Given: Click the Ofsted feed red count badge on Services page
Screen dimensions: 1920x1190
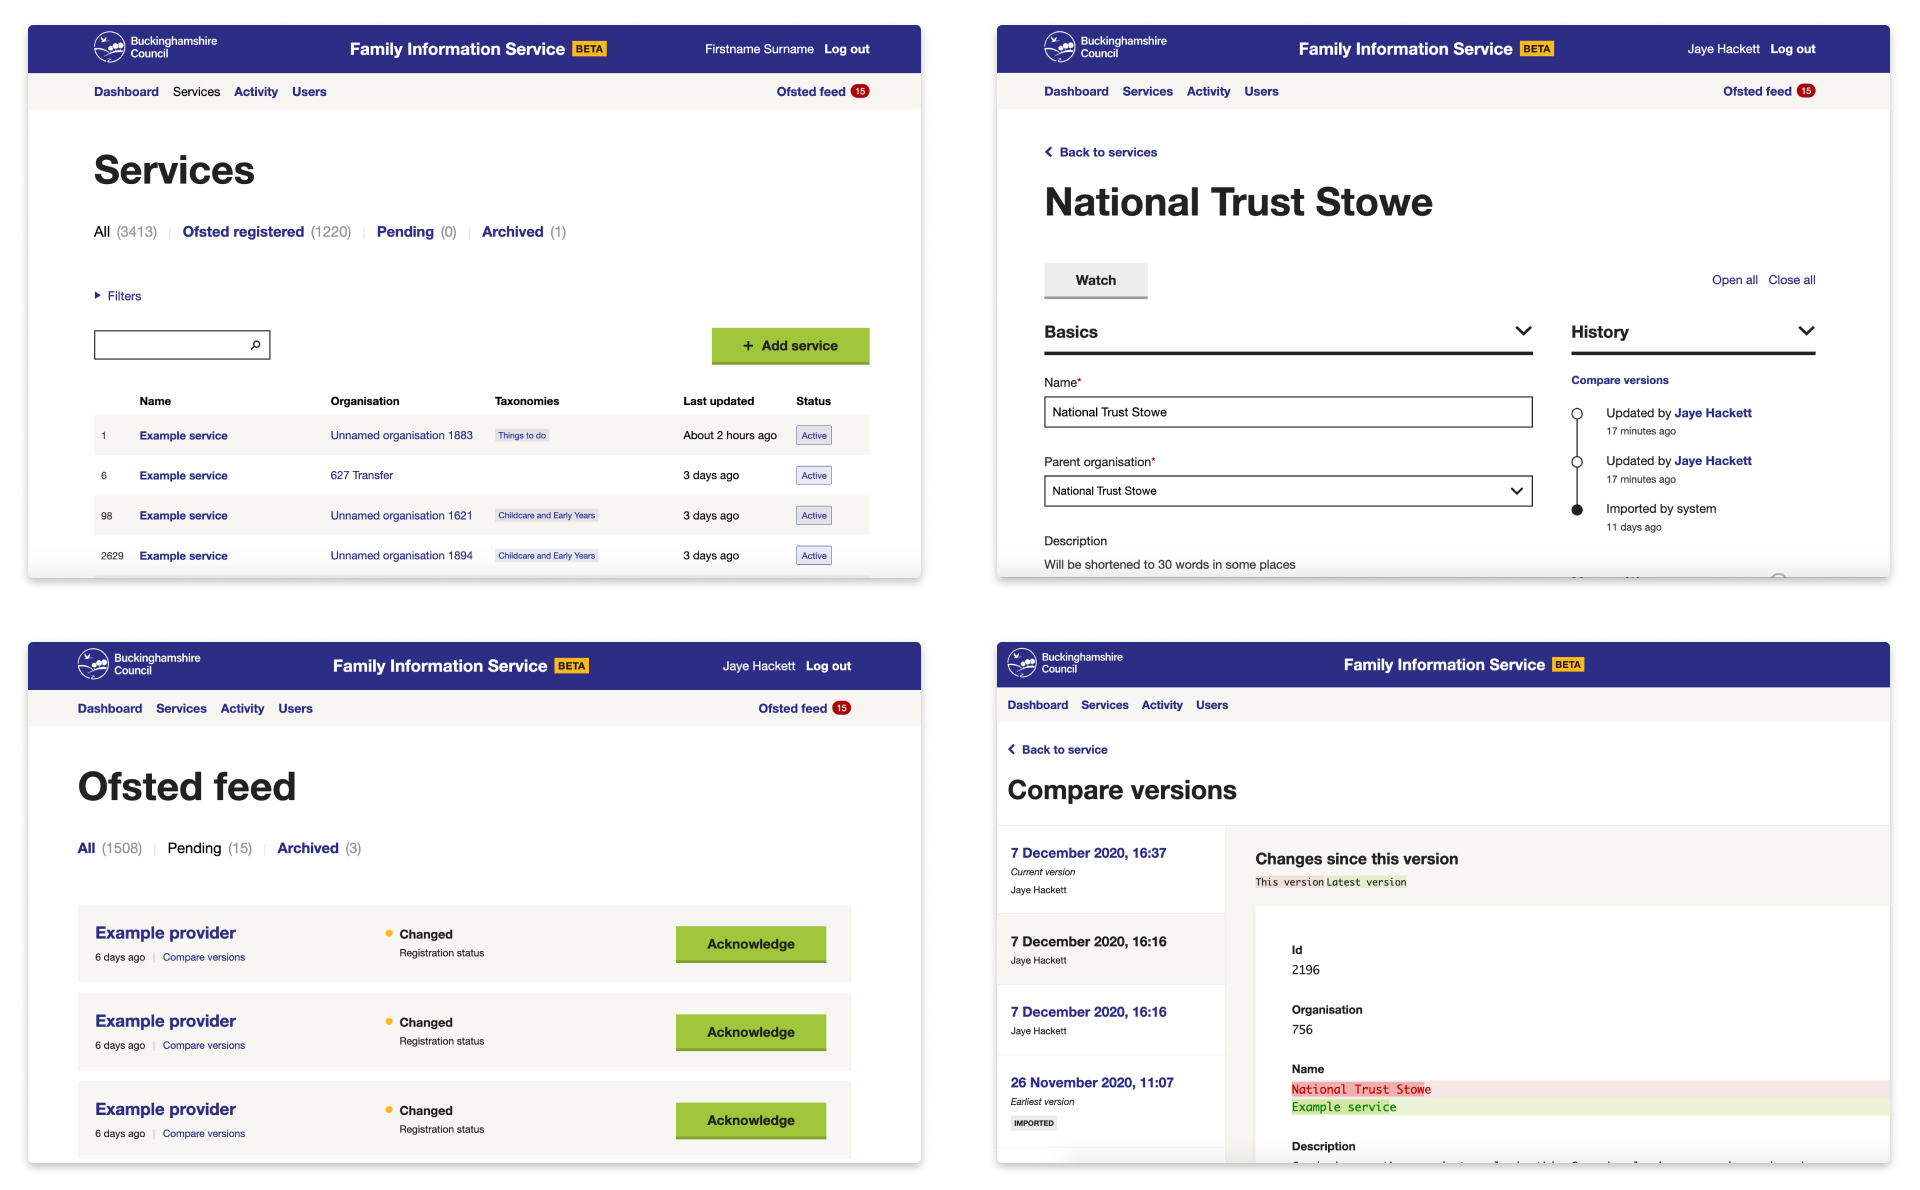Looking at the screenshot, I should (x=860, y=91).
